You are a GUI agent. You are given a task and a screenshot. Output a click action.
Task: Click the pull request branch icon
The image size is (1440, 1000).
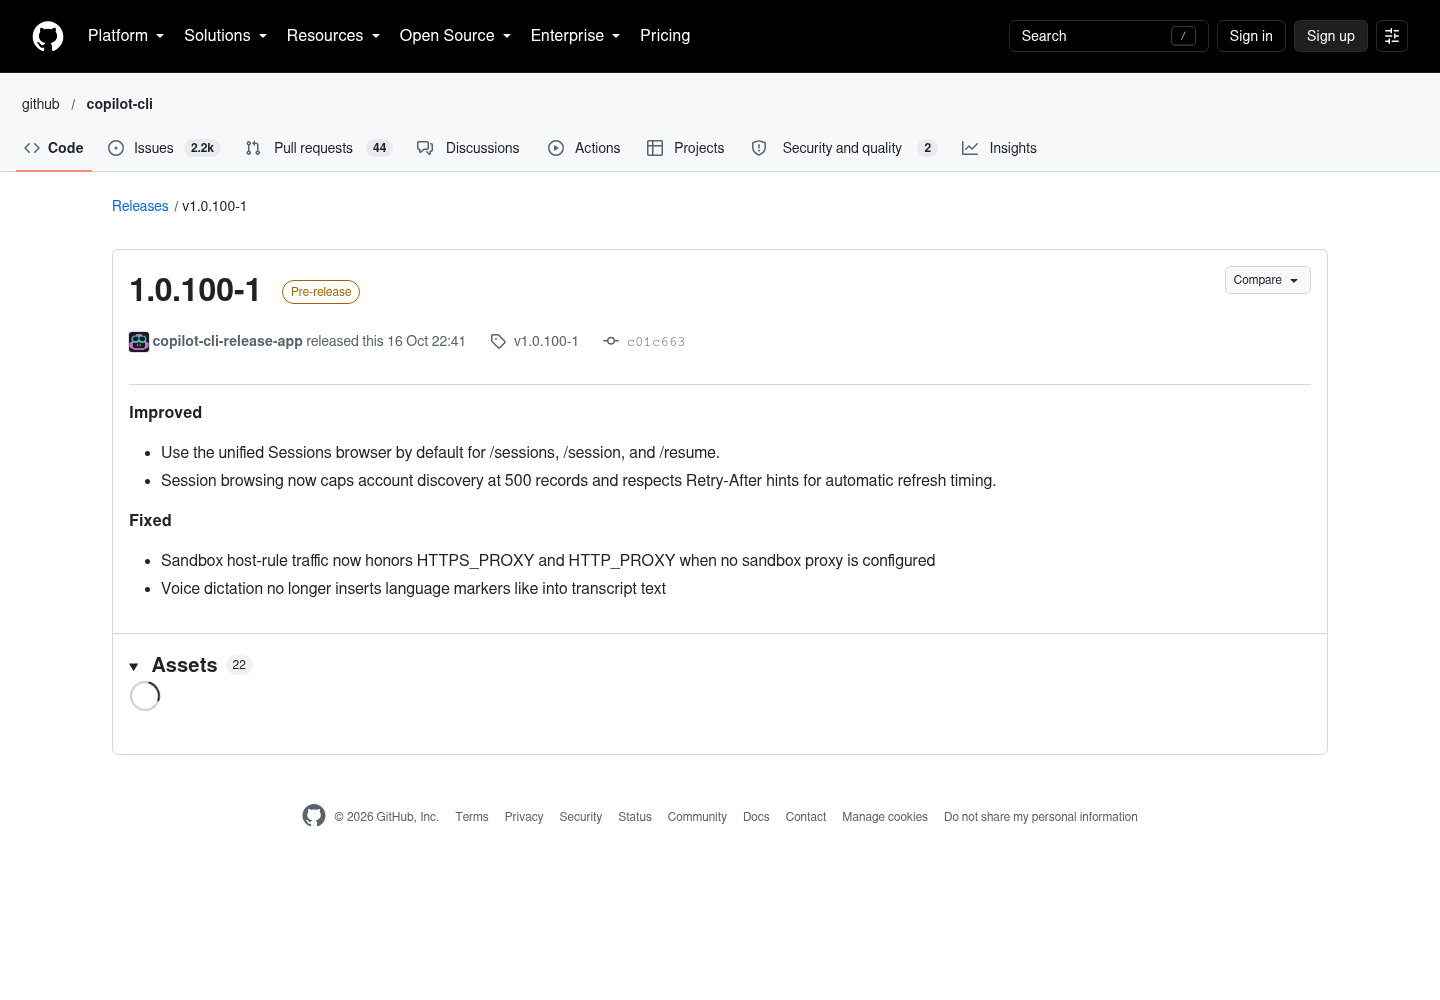pos(253,148)
